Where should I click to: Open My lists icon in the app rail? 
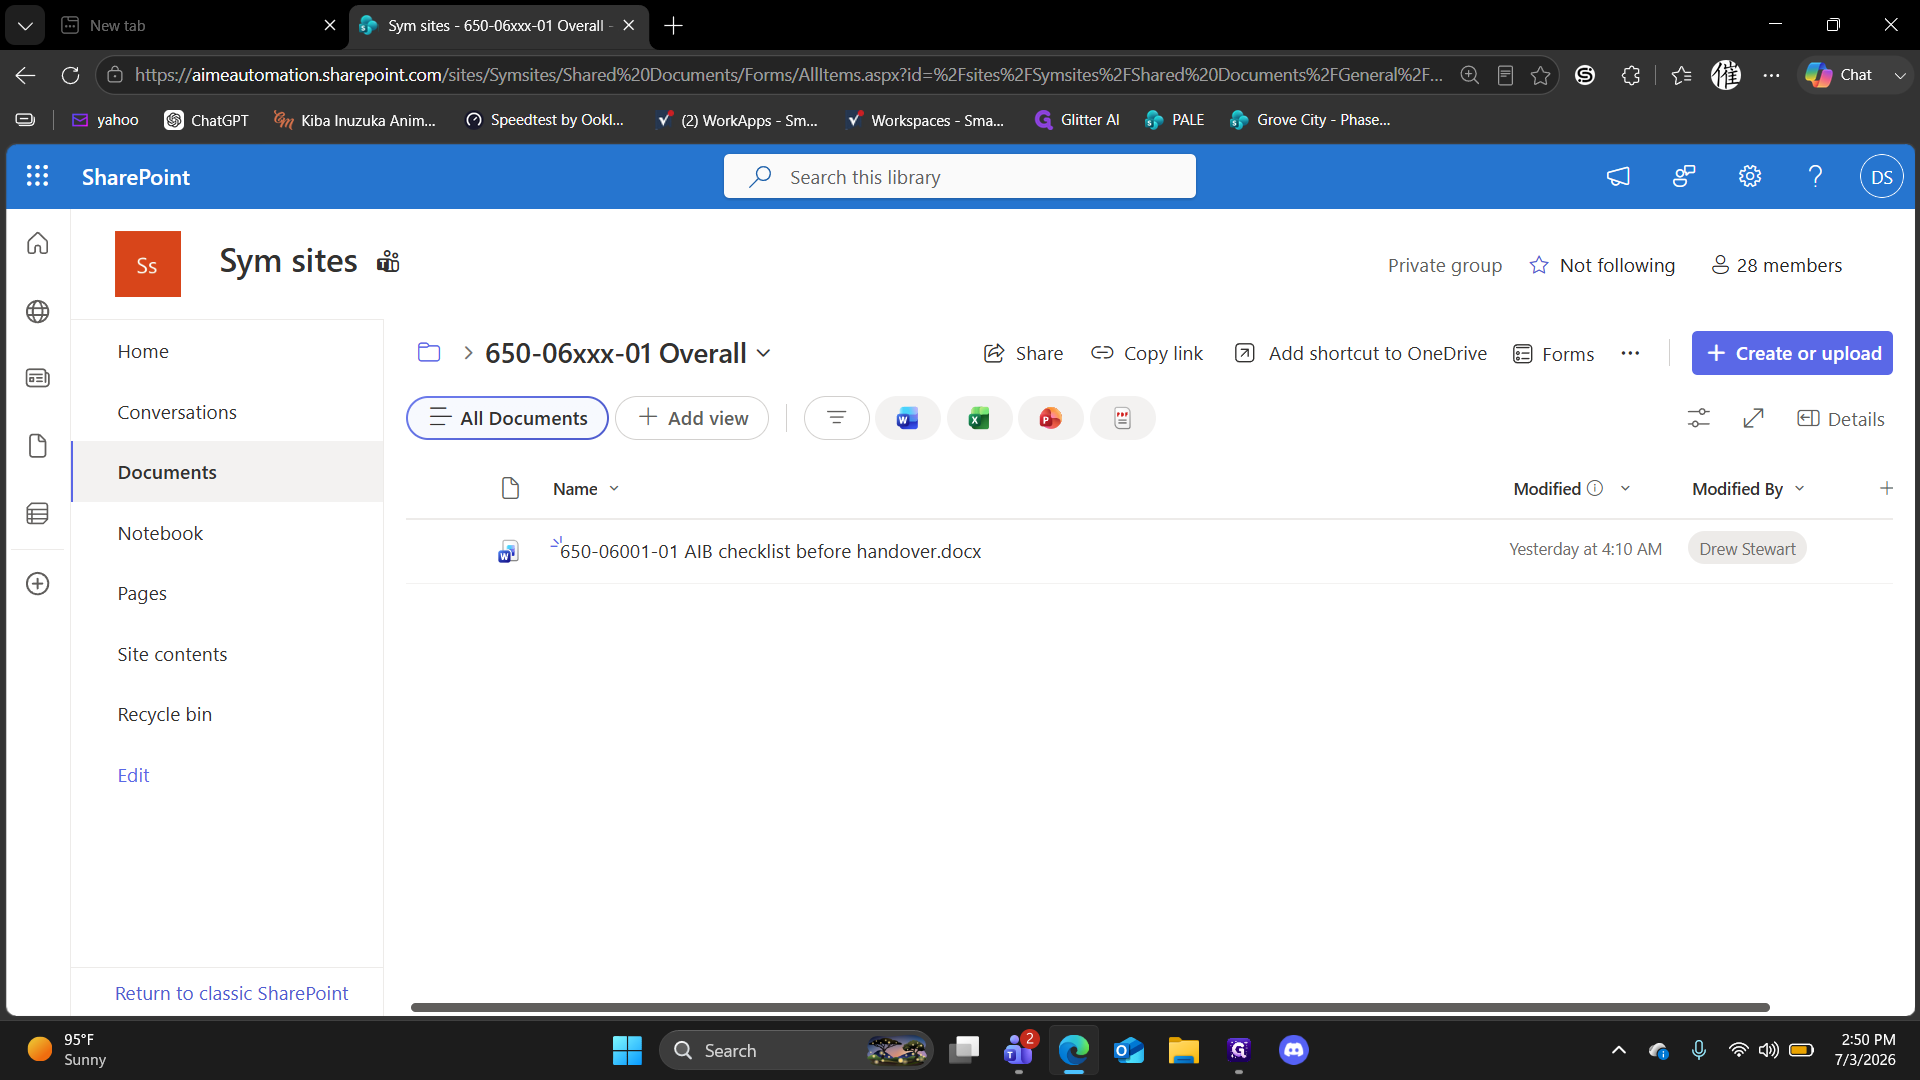pyautogui.click(x=38, y=514)
